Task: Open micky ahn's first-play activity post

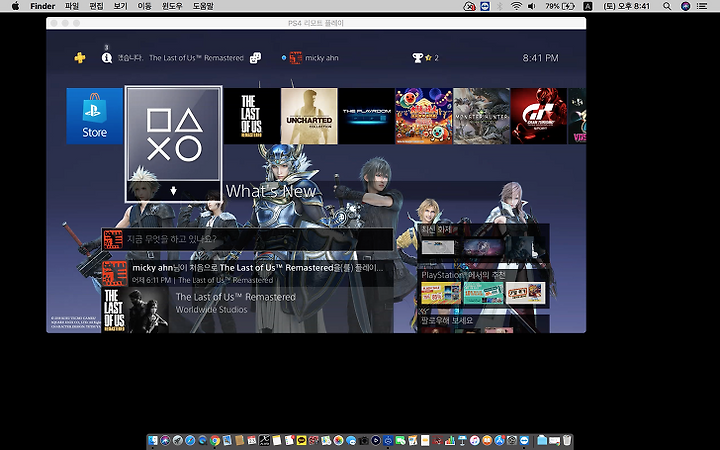Action: (248, 273)
